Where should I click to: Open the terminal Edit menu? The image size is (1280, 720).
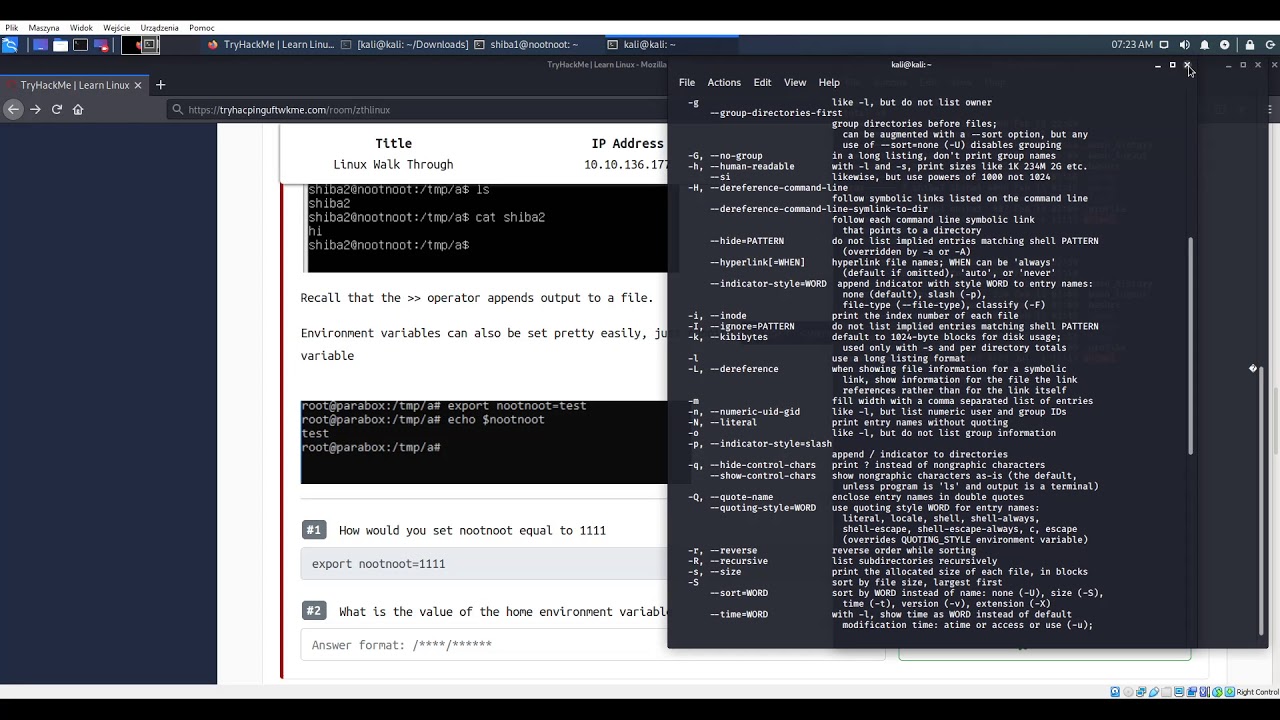762,82
